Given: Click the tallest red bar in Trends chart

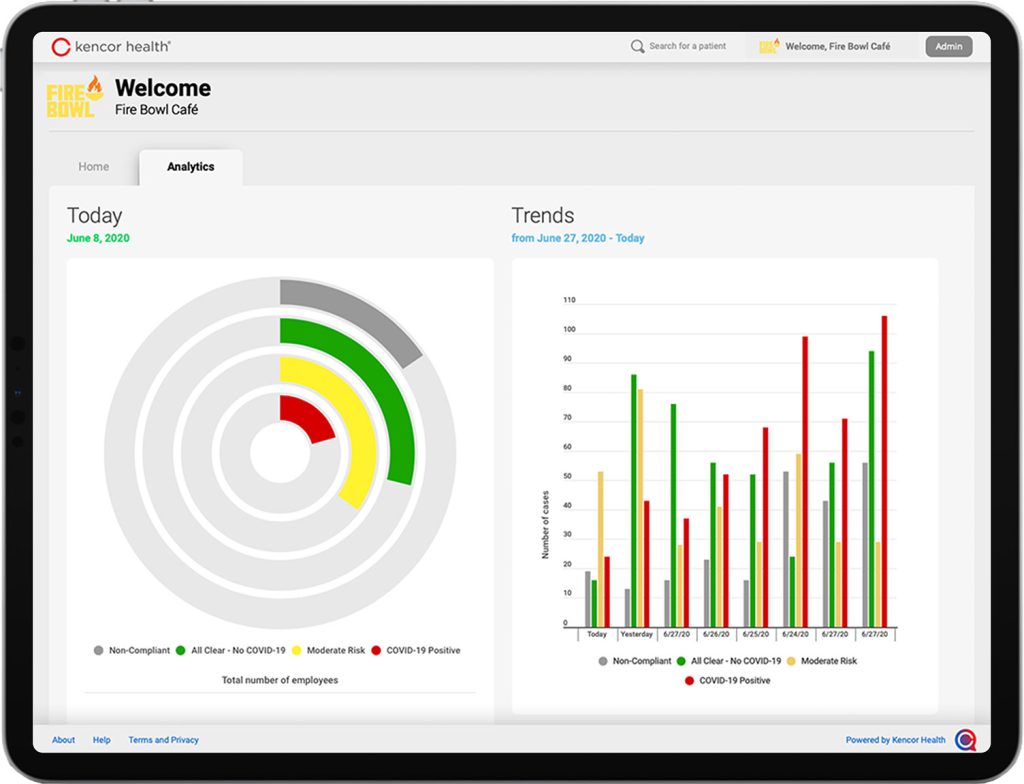Looking at the screenshot, I should (x=884, y=471).
